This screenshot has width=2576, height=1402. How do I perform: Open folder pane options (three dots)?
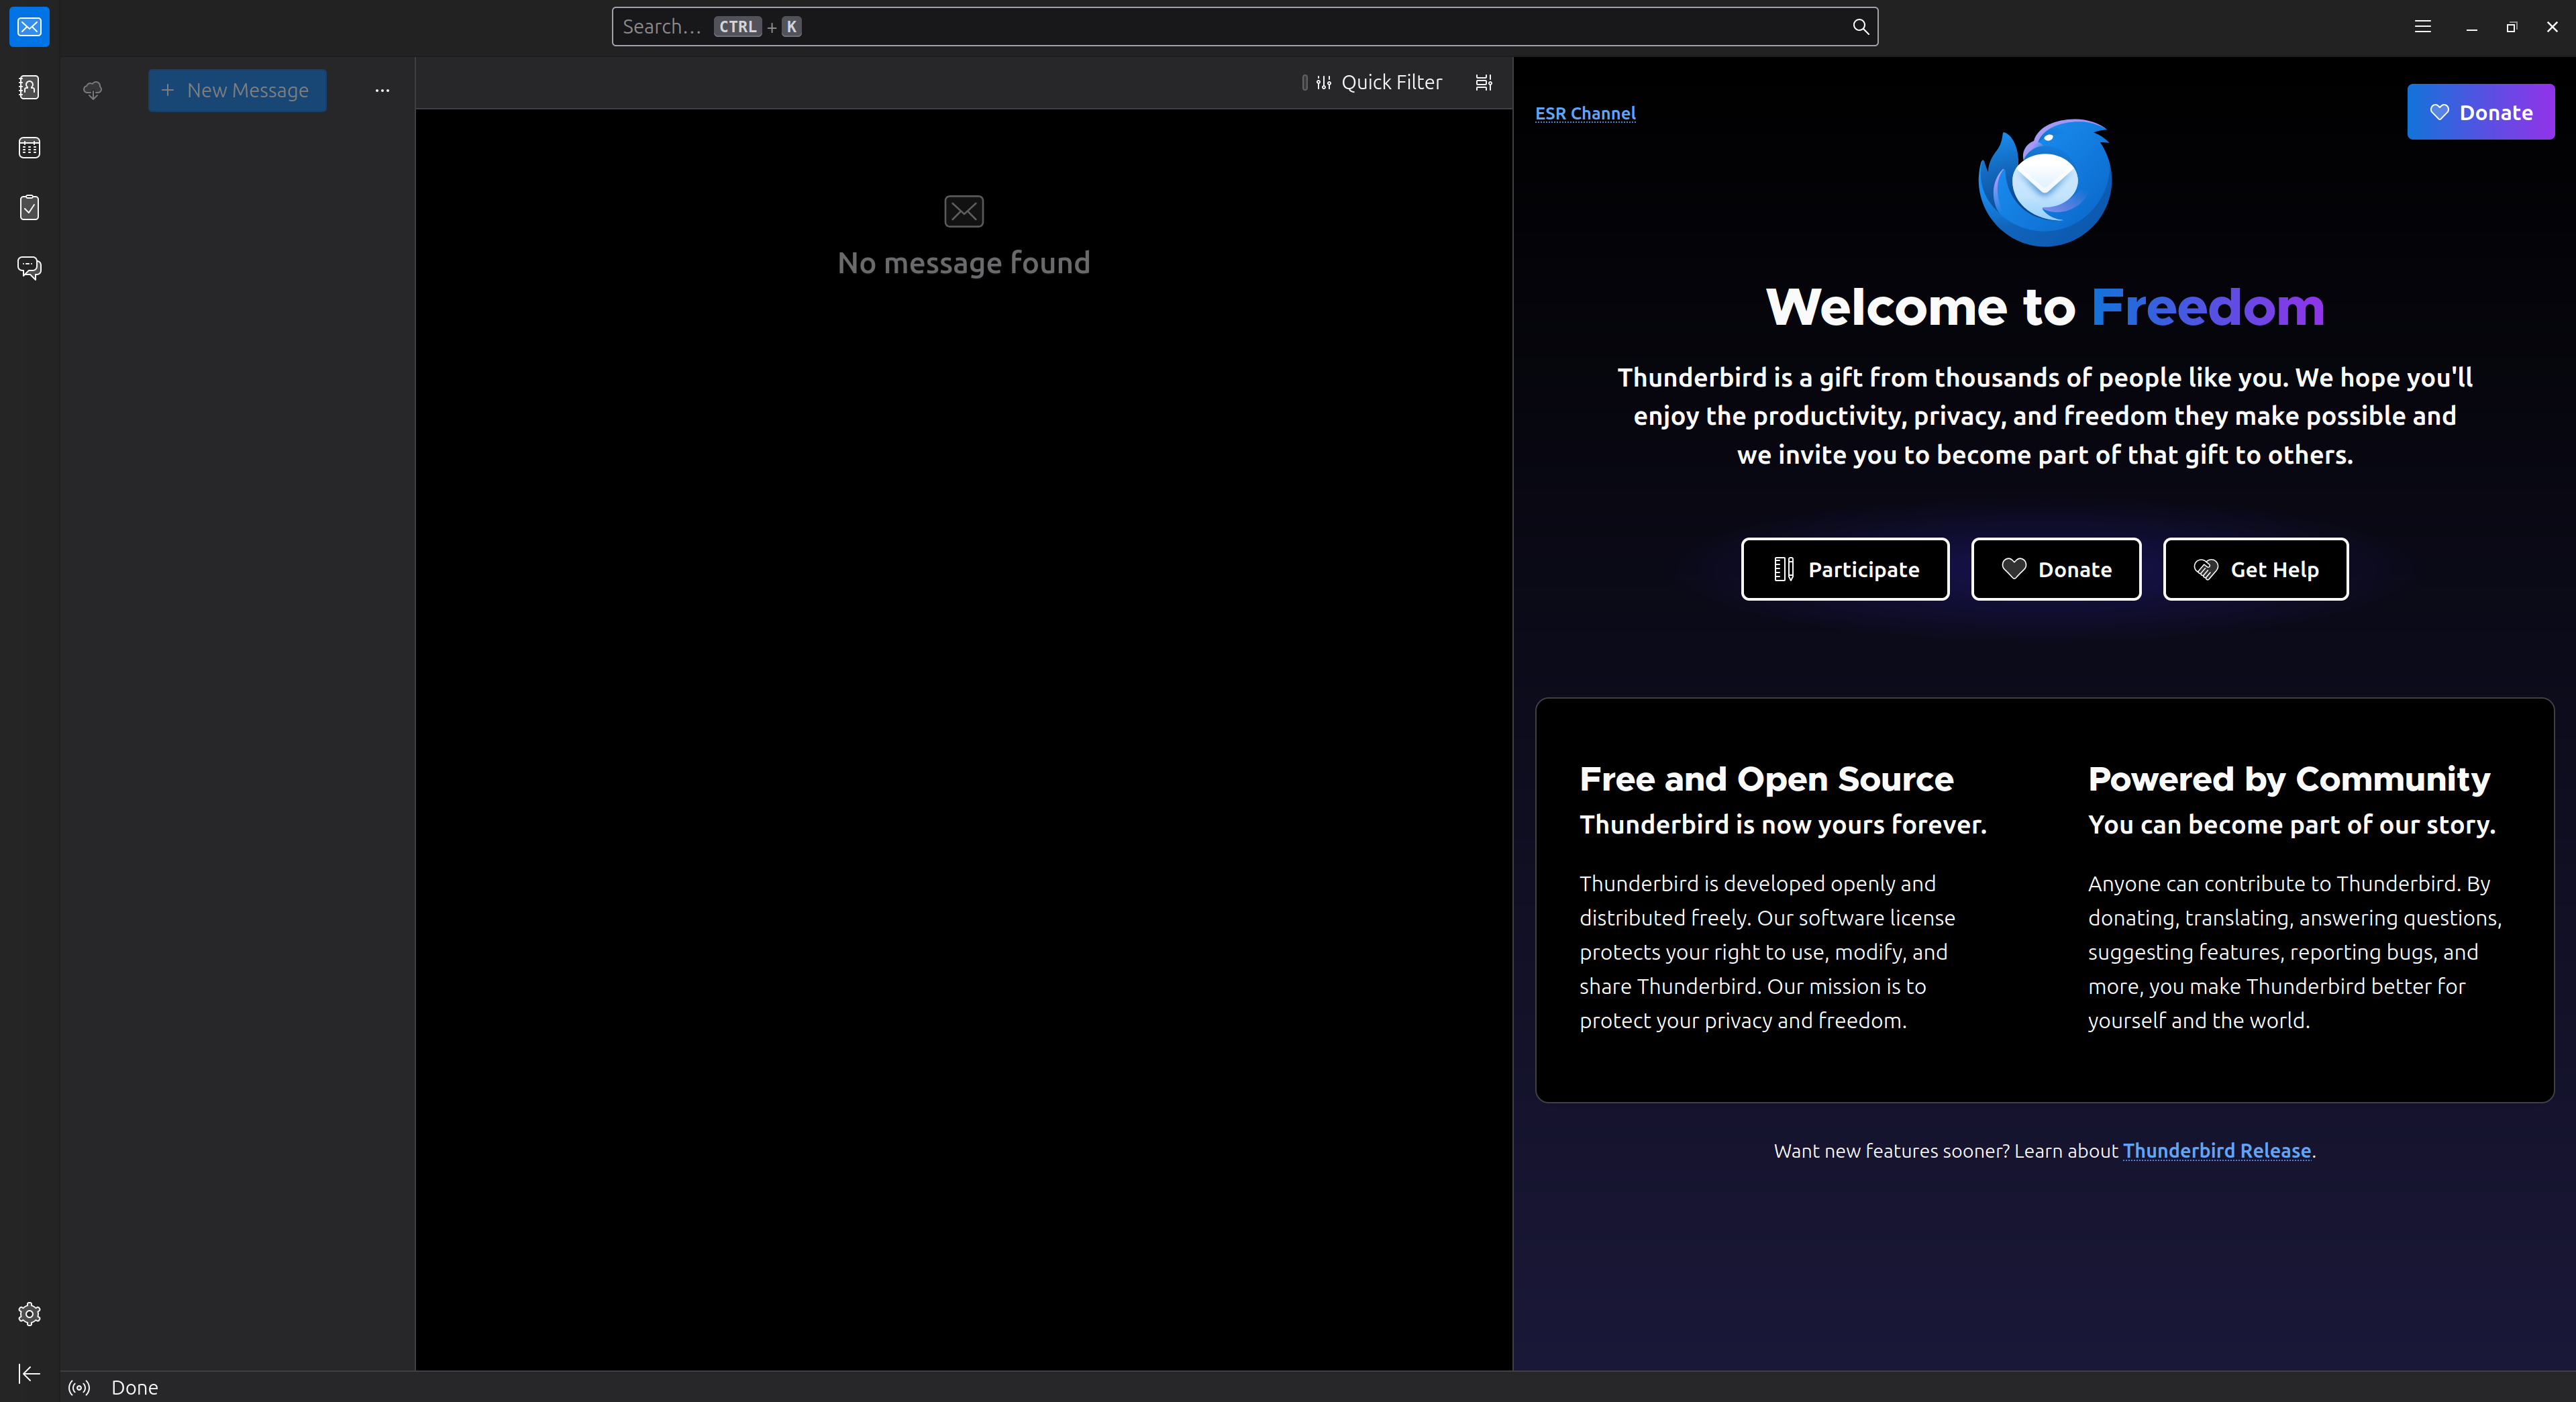tap(382, 90)
